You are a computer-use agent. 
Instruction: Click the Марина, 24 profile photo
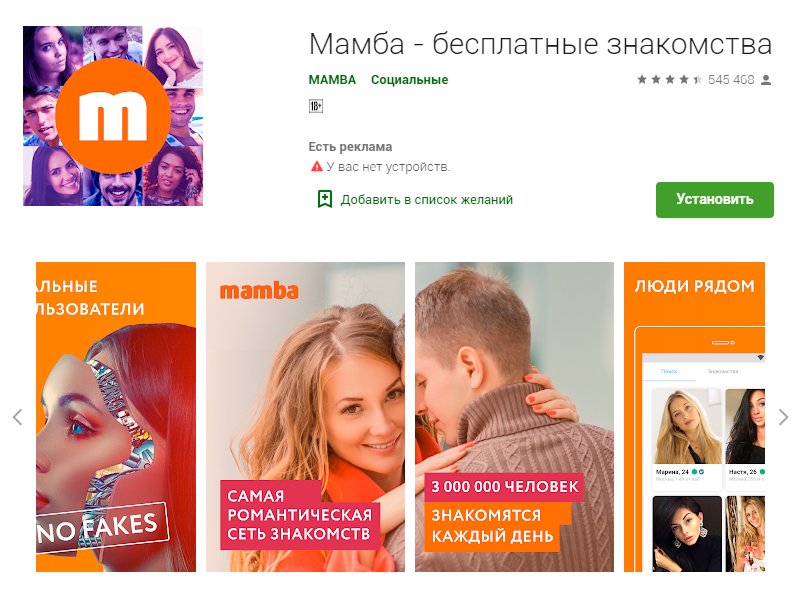pos(687,427)
